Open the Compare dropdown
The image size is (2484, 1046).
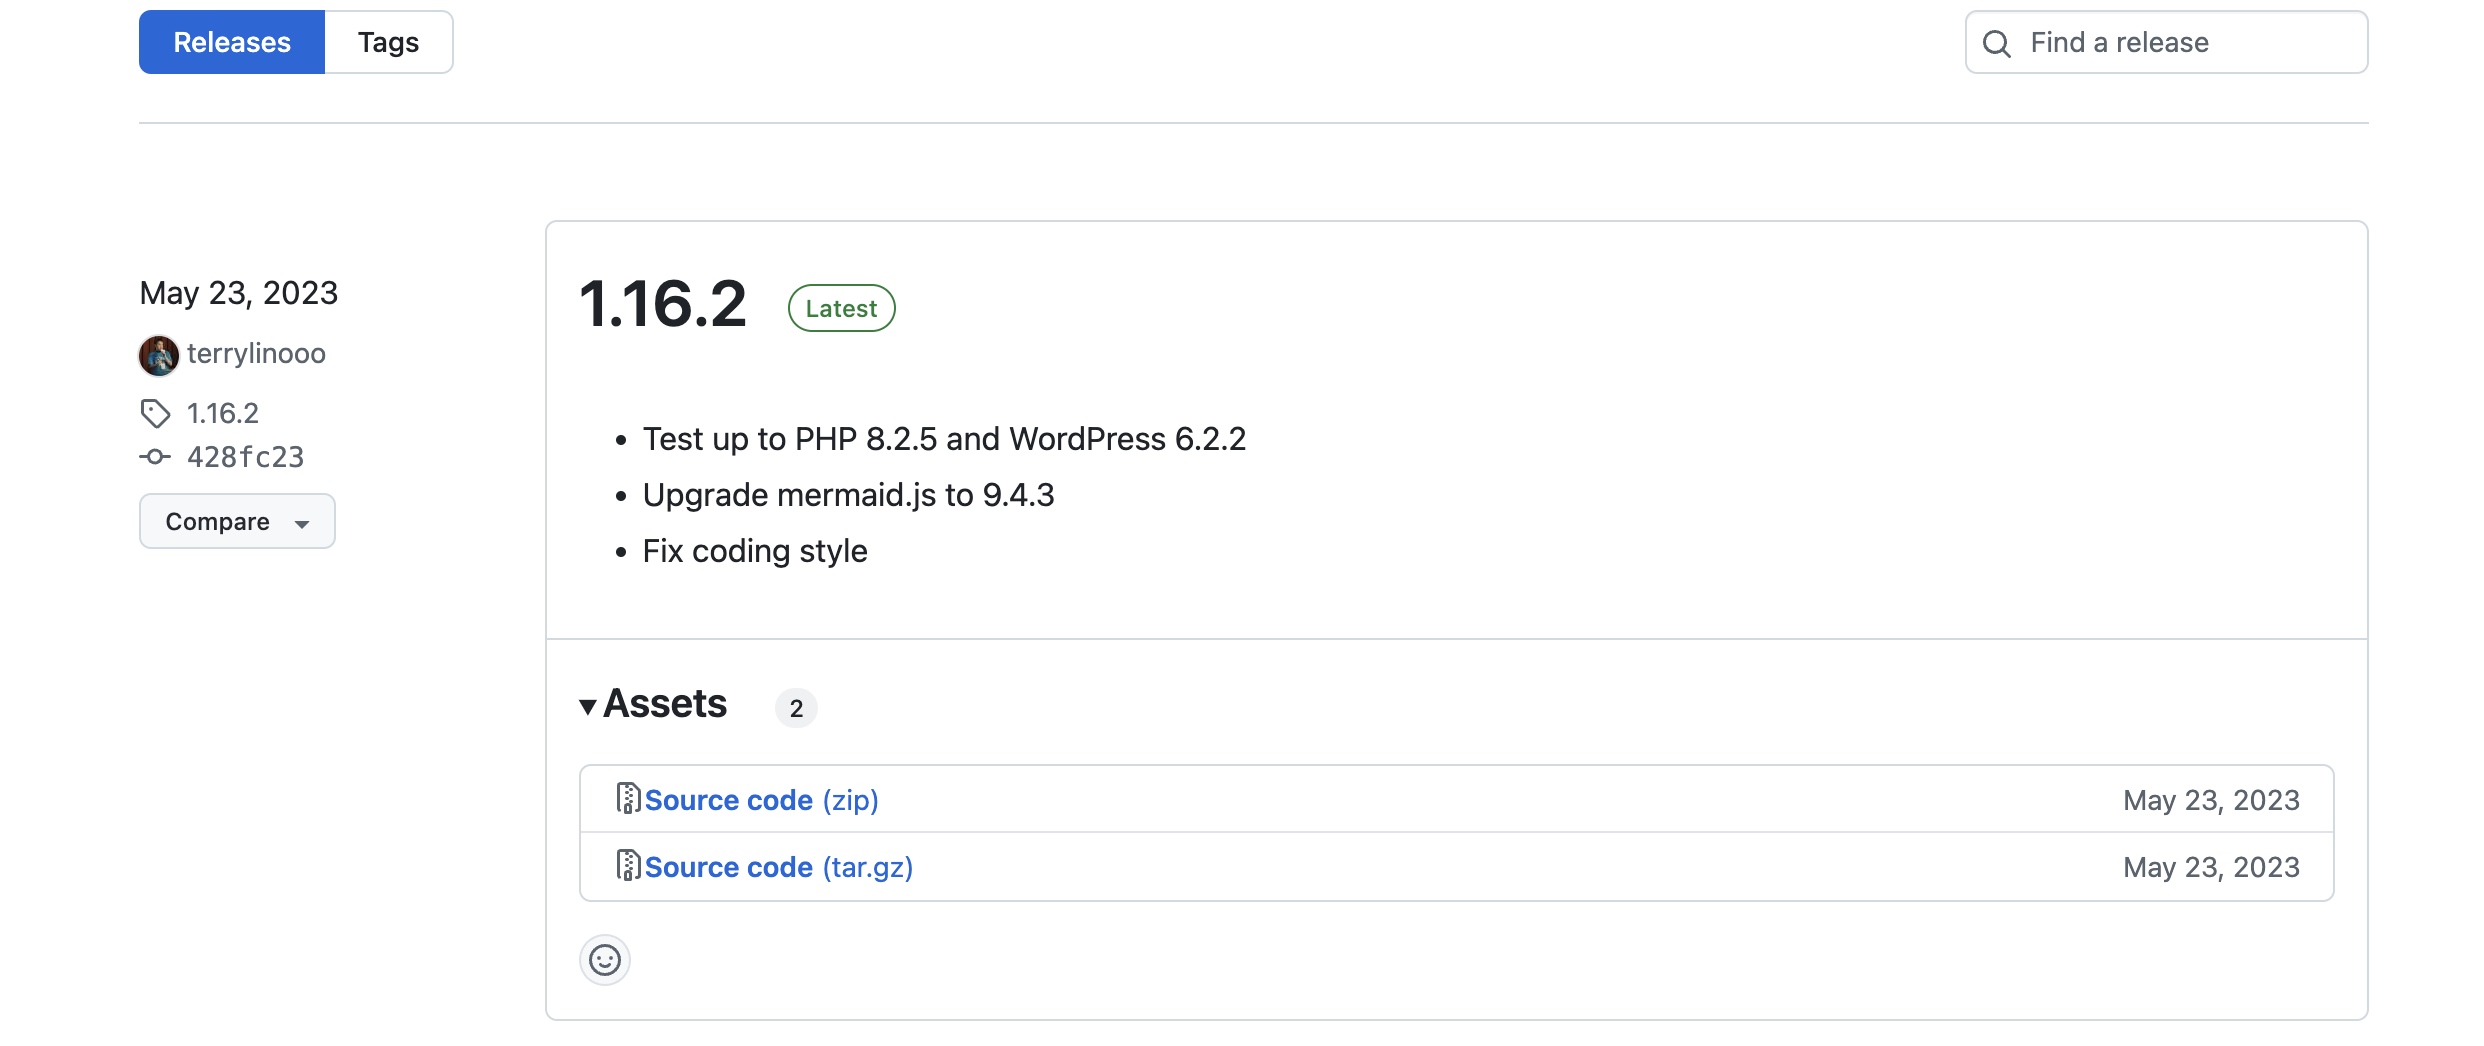click(x=236, y=521)
